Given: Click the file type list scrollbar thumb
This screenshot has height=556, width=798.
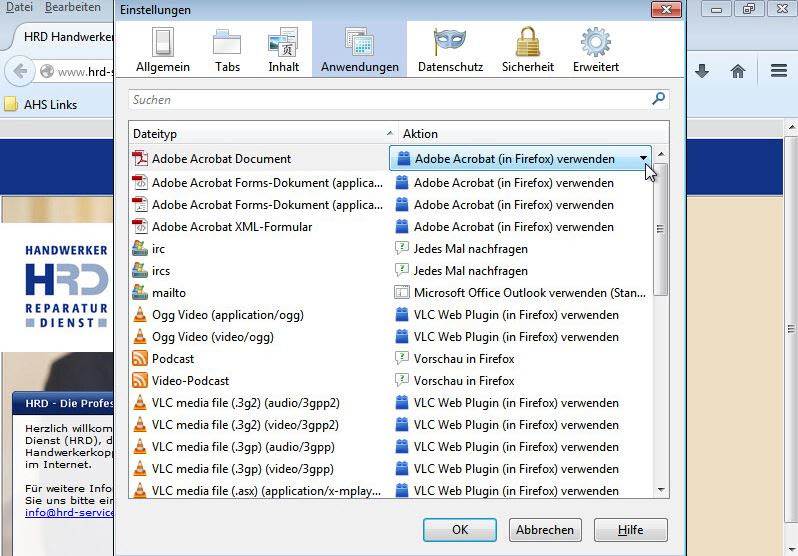Looking at the screenshot, I should [661, 229].
